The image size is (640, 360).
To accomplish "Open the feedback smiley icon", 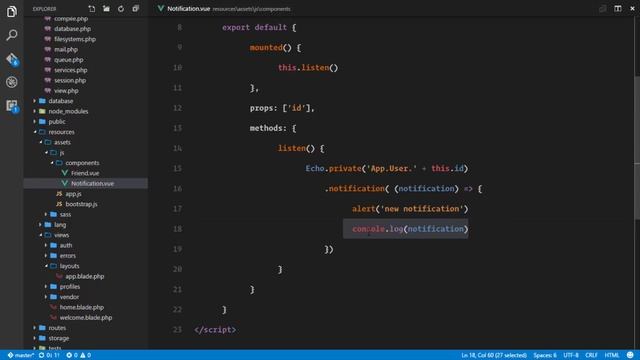I will tap(630, 355).
